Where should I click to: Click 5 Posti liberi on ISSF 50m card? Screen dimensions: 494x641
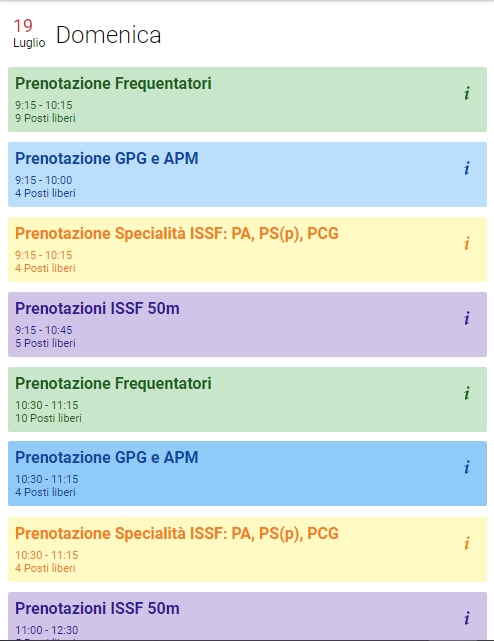click(x=45, y=343)
